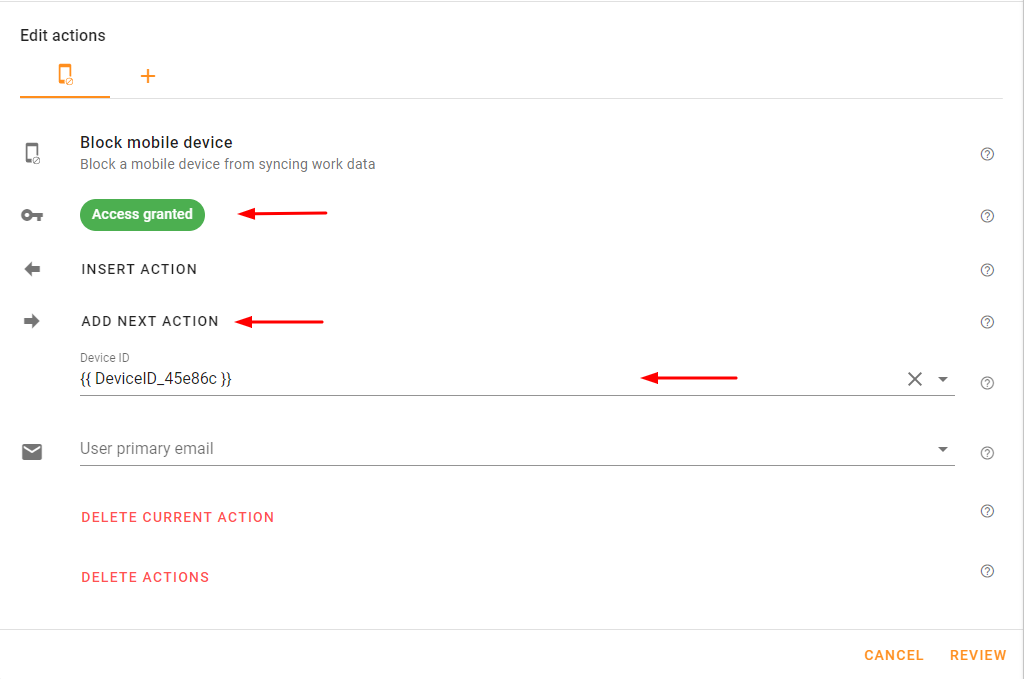Click REVIEW button
The height and width of the screenshot is (679, 1024).
click(x=978, y=655)
